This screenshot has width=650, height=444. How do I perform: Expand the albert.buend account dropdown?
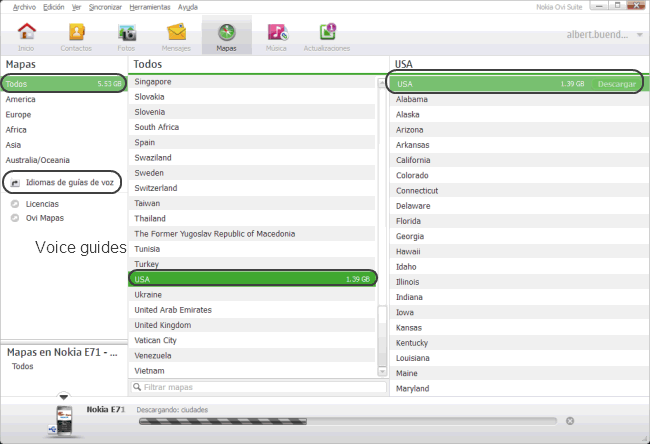[639, 35]
